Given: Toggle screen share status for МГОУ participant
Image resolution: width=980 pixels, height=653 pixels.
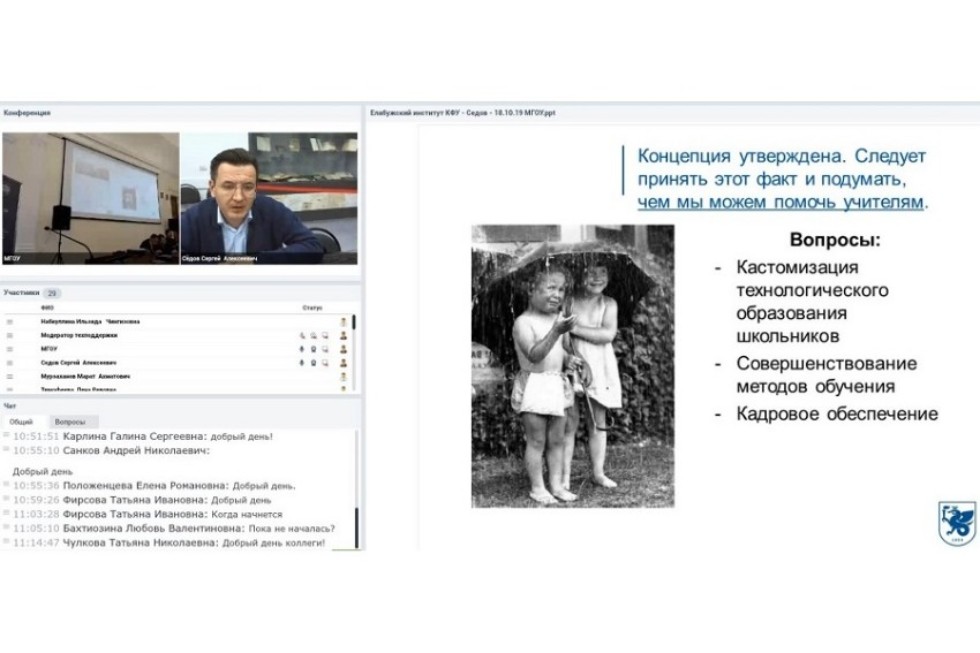Looking at the screenshot, I should tap(323, 349).
